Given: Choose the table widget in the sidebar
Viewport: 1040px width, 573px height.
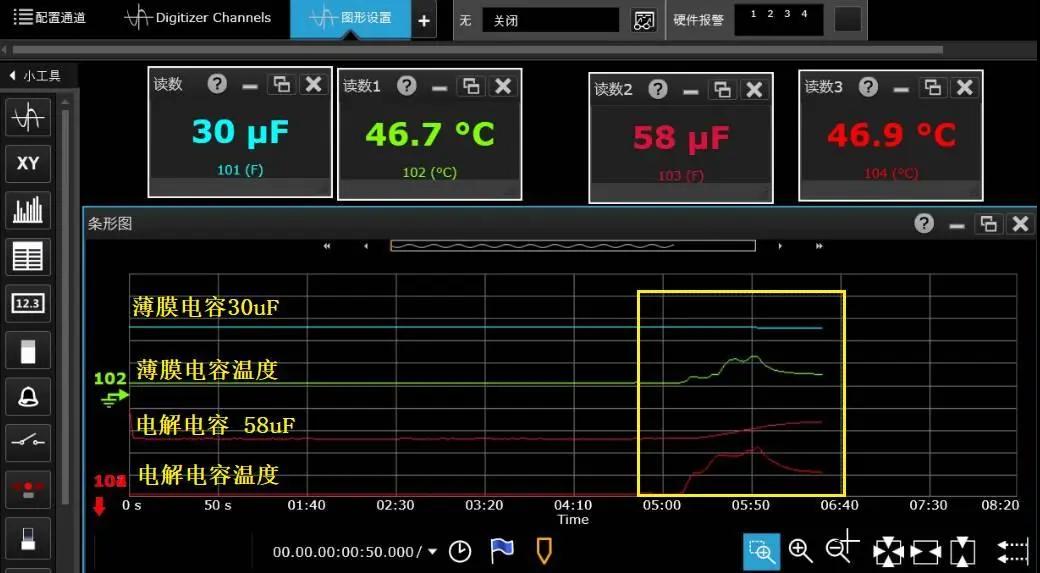Looking at the screenshot, I should tap(28, 257).
